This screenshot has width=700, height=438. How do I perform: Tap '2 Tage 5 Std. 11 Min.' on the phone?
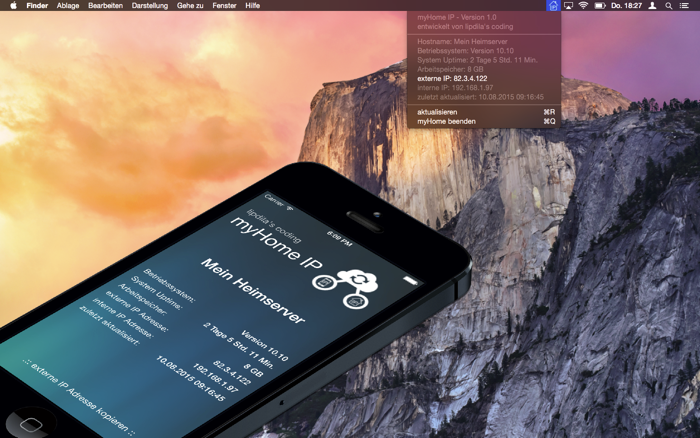click(239, 345)
